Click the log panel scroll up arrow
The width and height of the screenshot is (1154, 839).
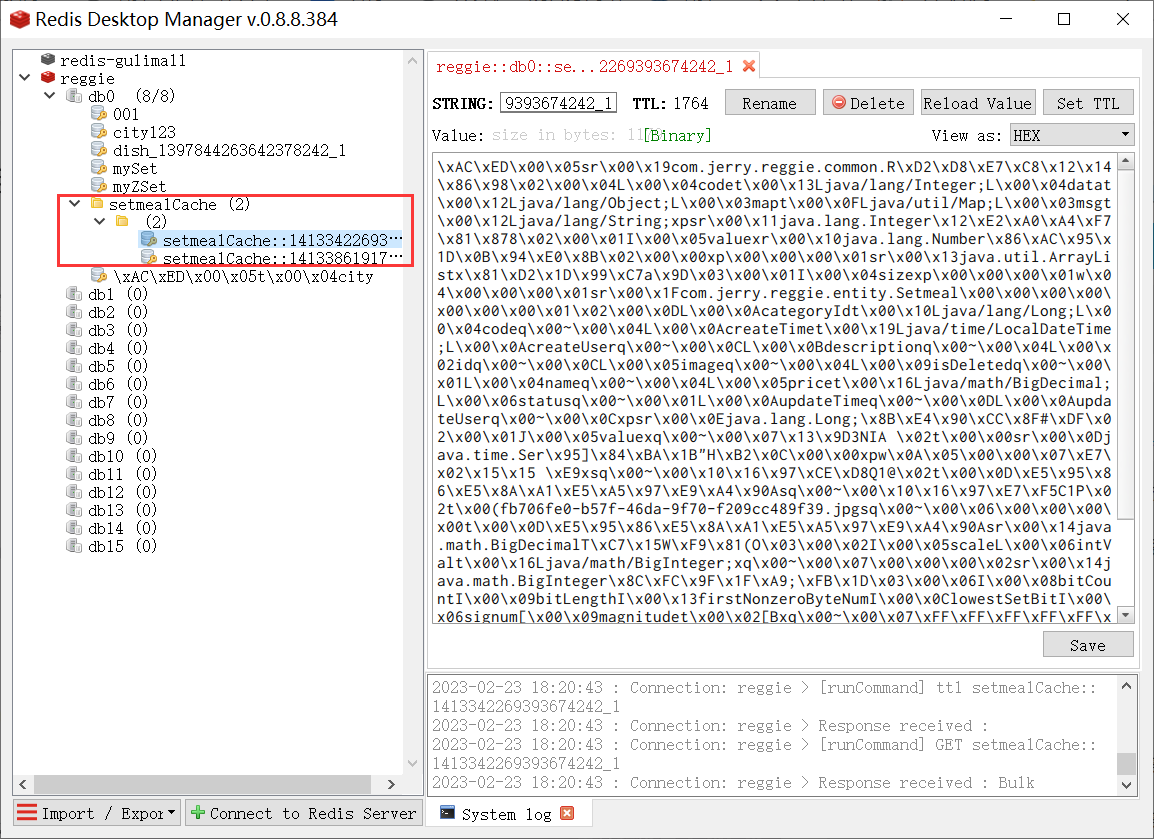(x=1126, y=686)
